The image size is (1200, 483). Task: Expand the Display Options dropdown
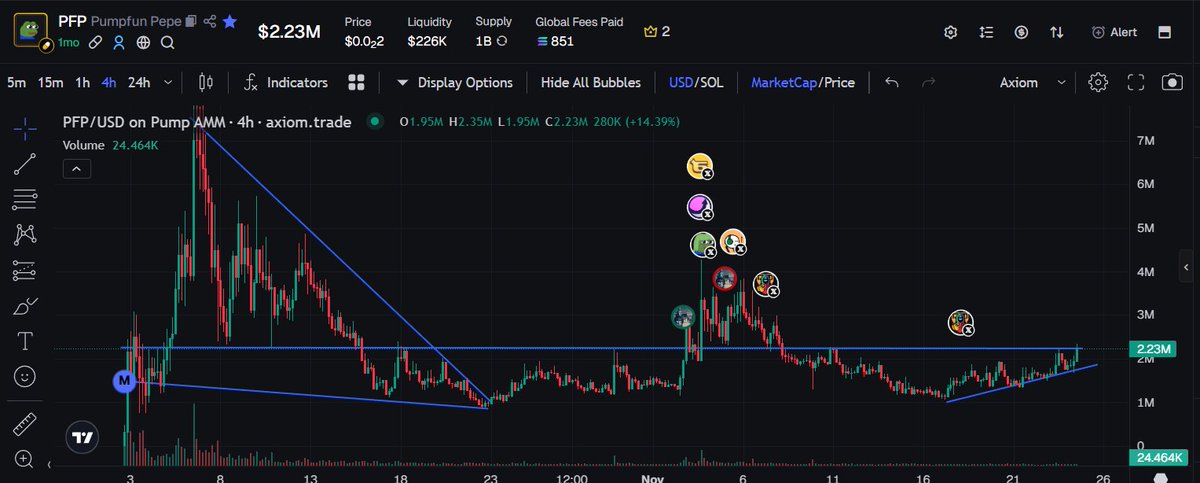454,82
